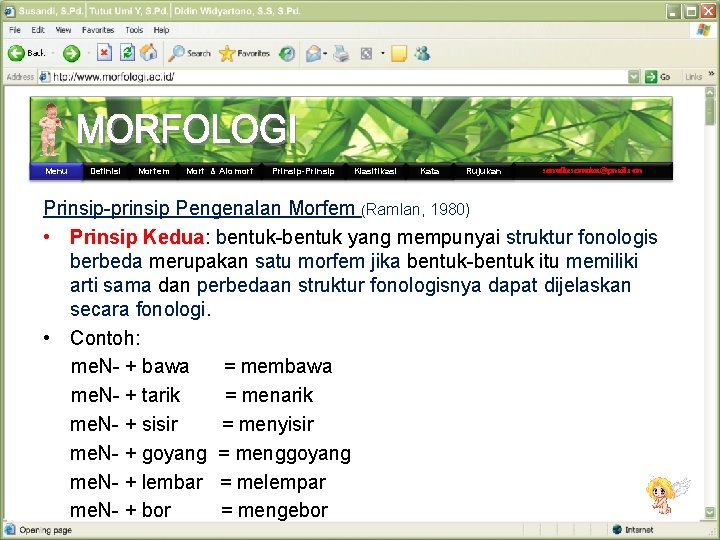Image resolution: width=720 pixels, height=540 pixels.
Task: Click the word 'Contoh:'
Action: [x=105, y=338]
